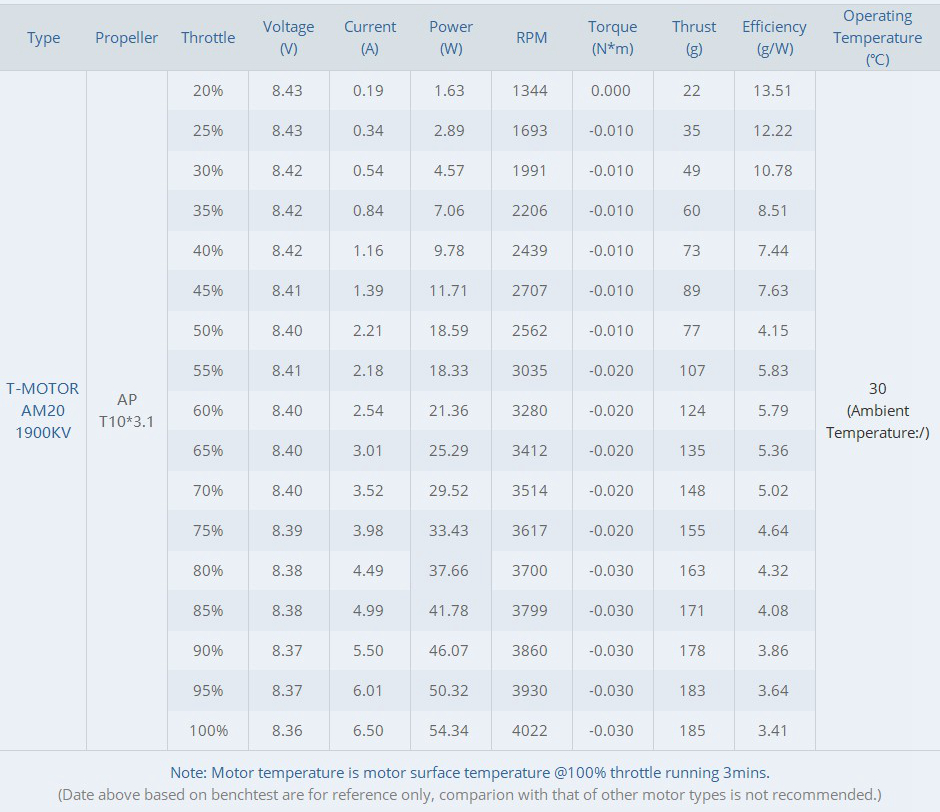Click the Voltage (V) column header
This screenshot has height=812, width=940.
point(288,38)
